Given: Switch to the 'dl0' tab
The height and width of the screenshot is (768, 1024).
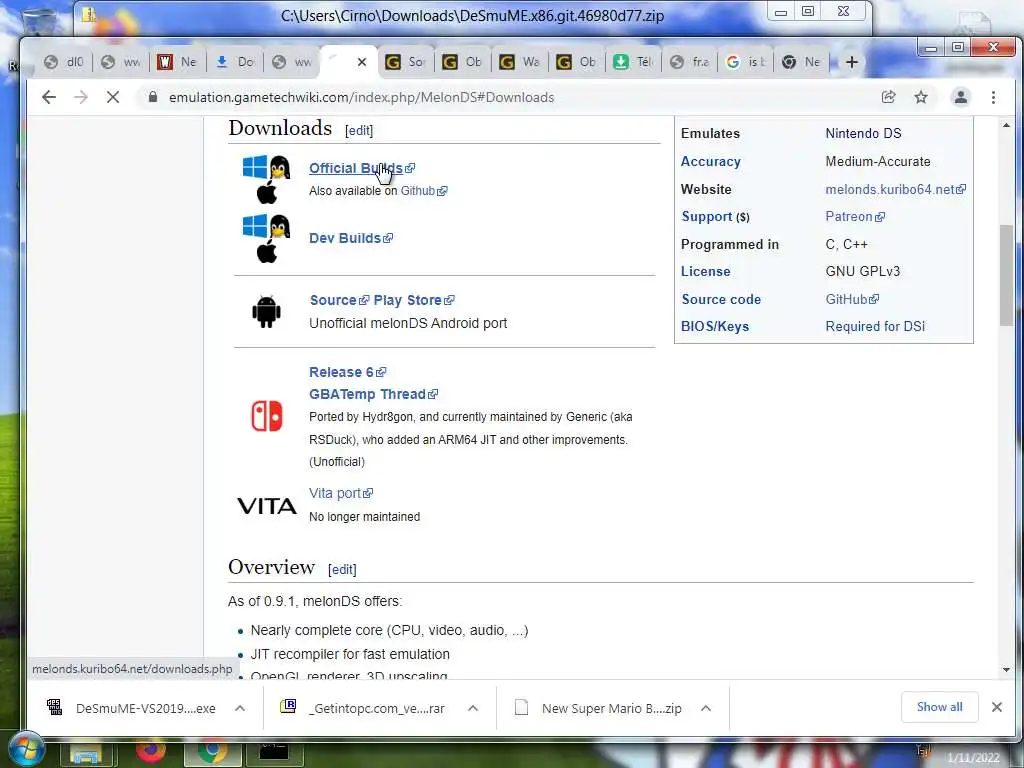Looking at the screenshot, I should click(64, 62).
